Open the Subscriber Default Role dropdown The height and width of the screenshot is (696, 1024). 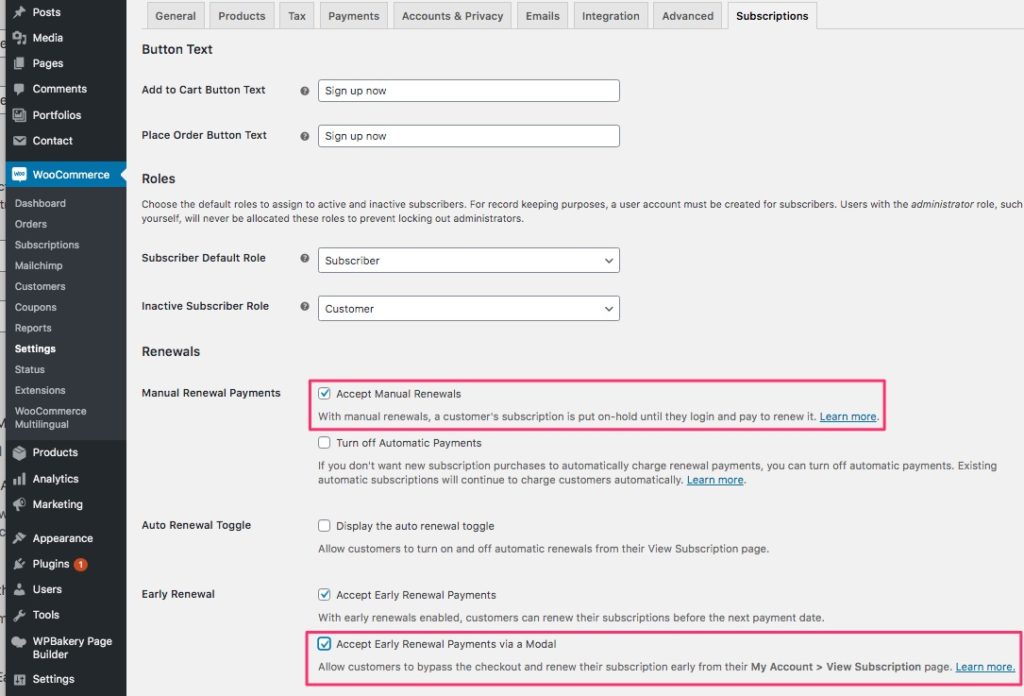click(468, 260)
